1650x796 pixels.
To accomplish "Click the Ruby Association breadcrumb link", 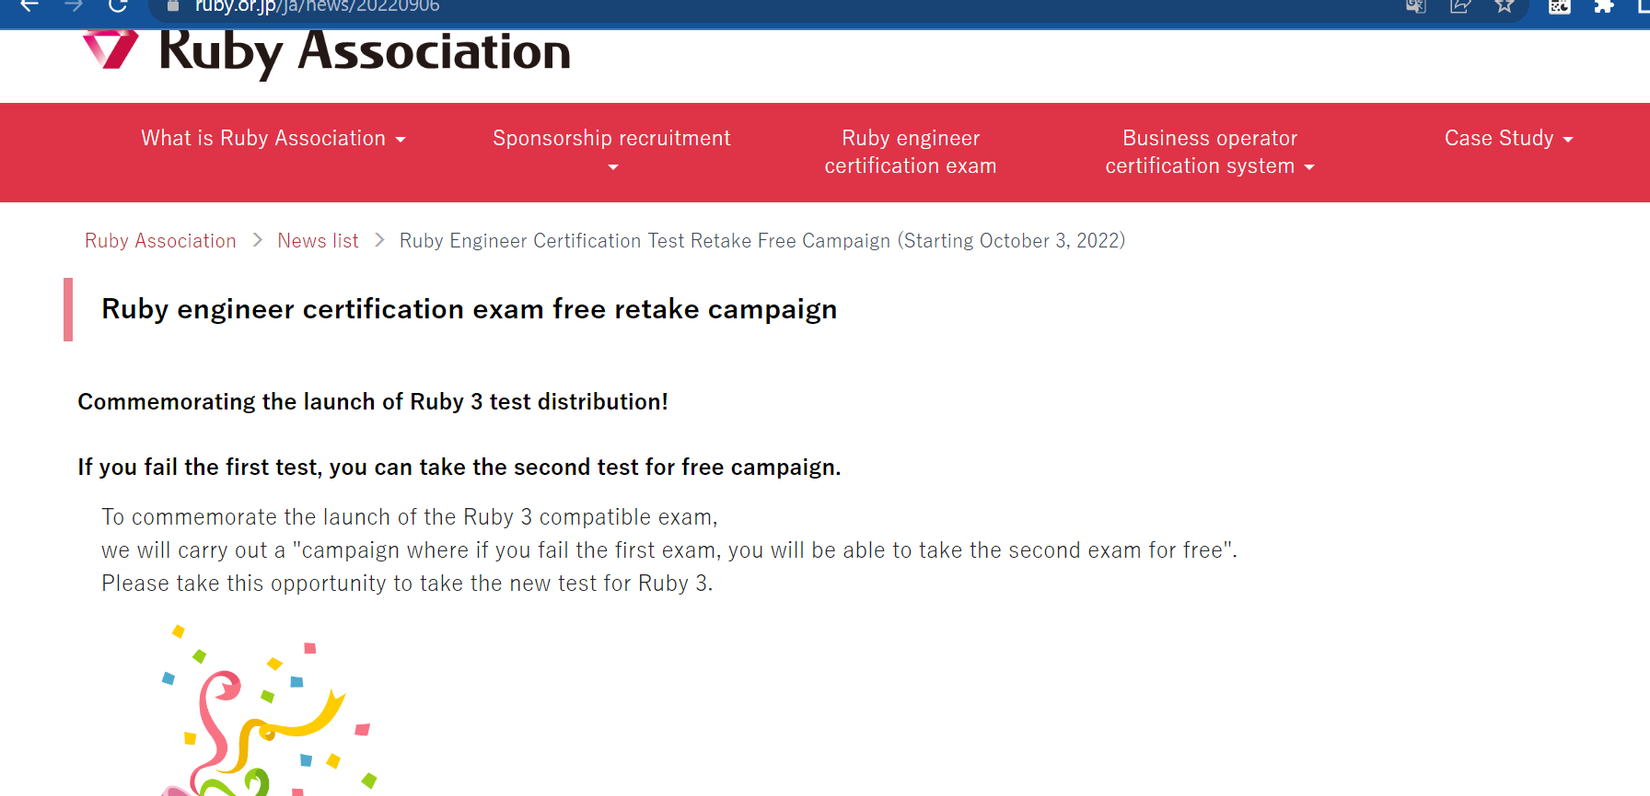I will click(x=160, y=241).
